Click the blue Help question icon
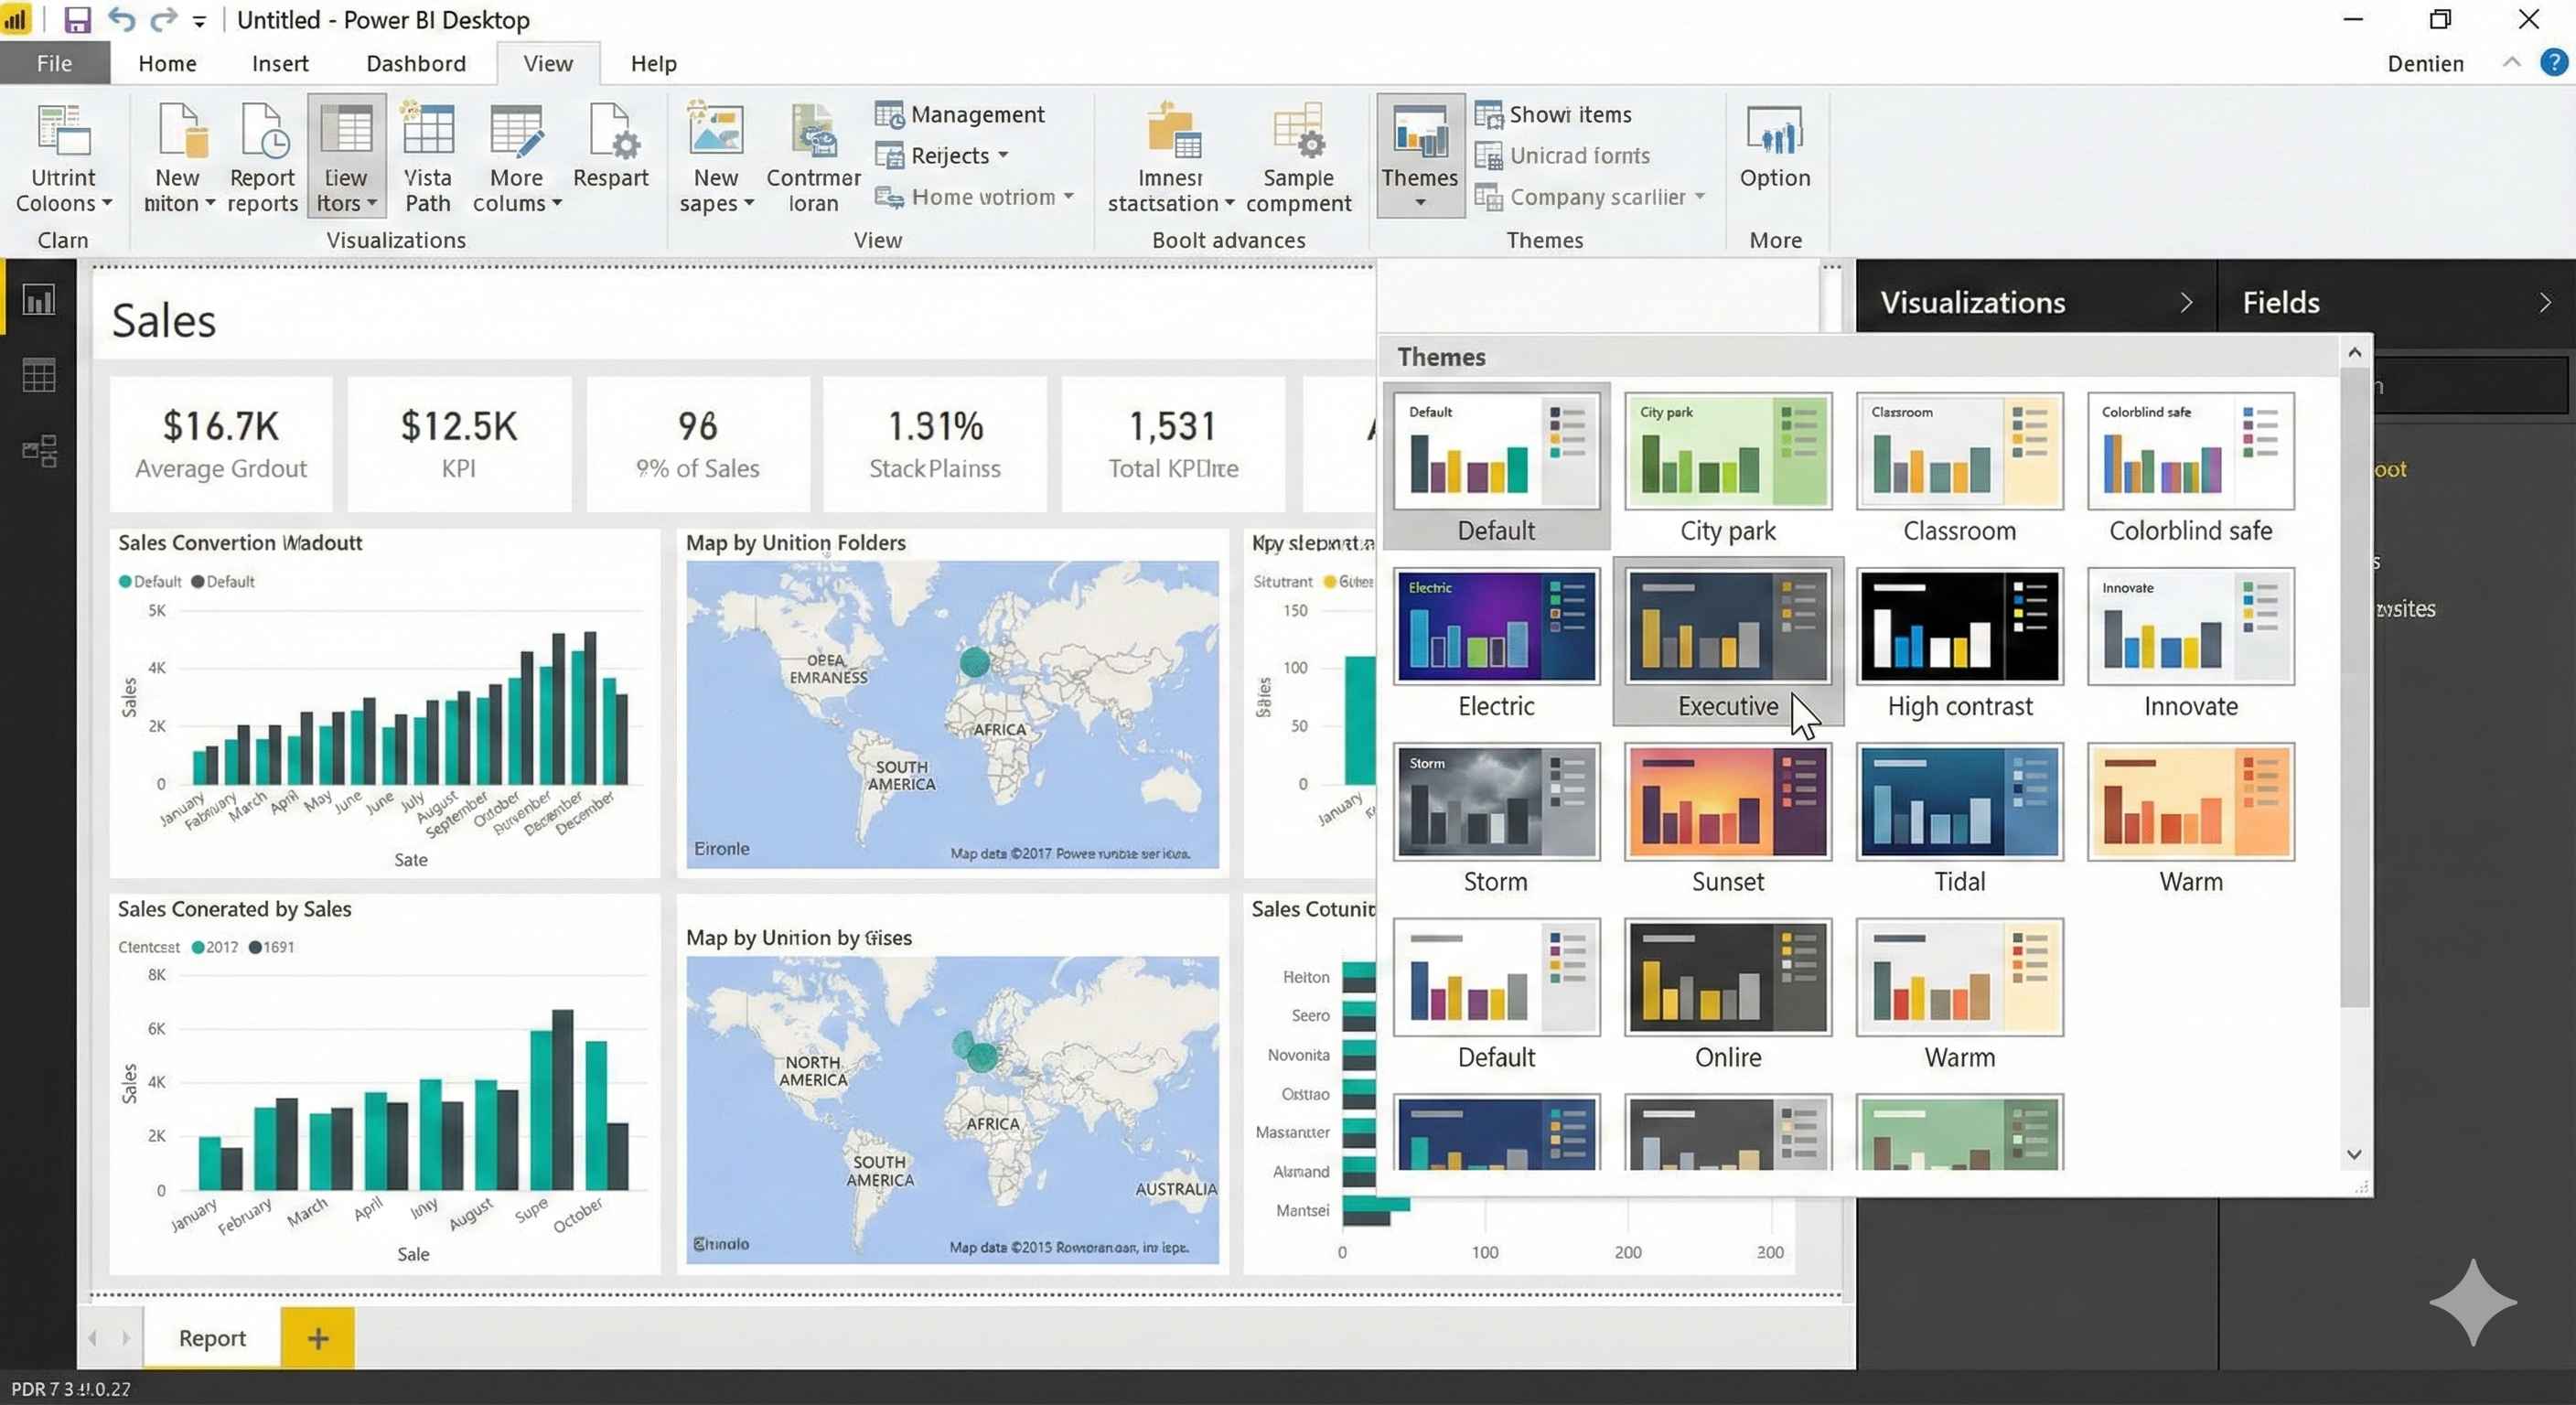This screenshot has width=2576, height=1405. tap(2553, 63)
